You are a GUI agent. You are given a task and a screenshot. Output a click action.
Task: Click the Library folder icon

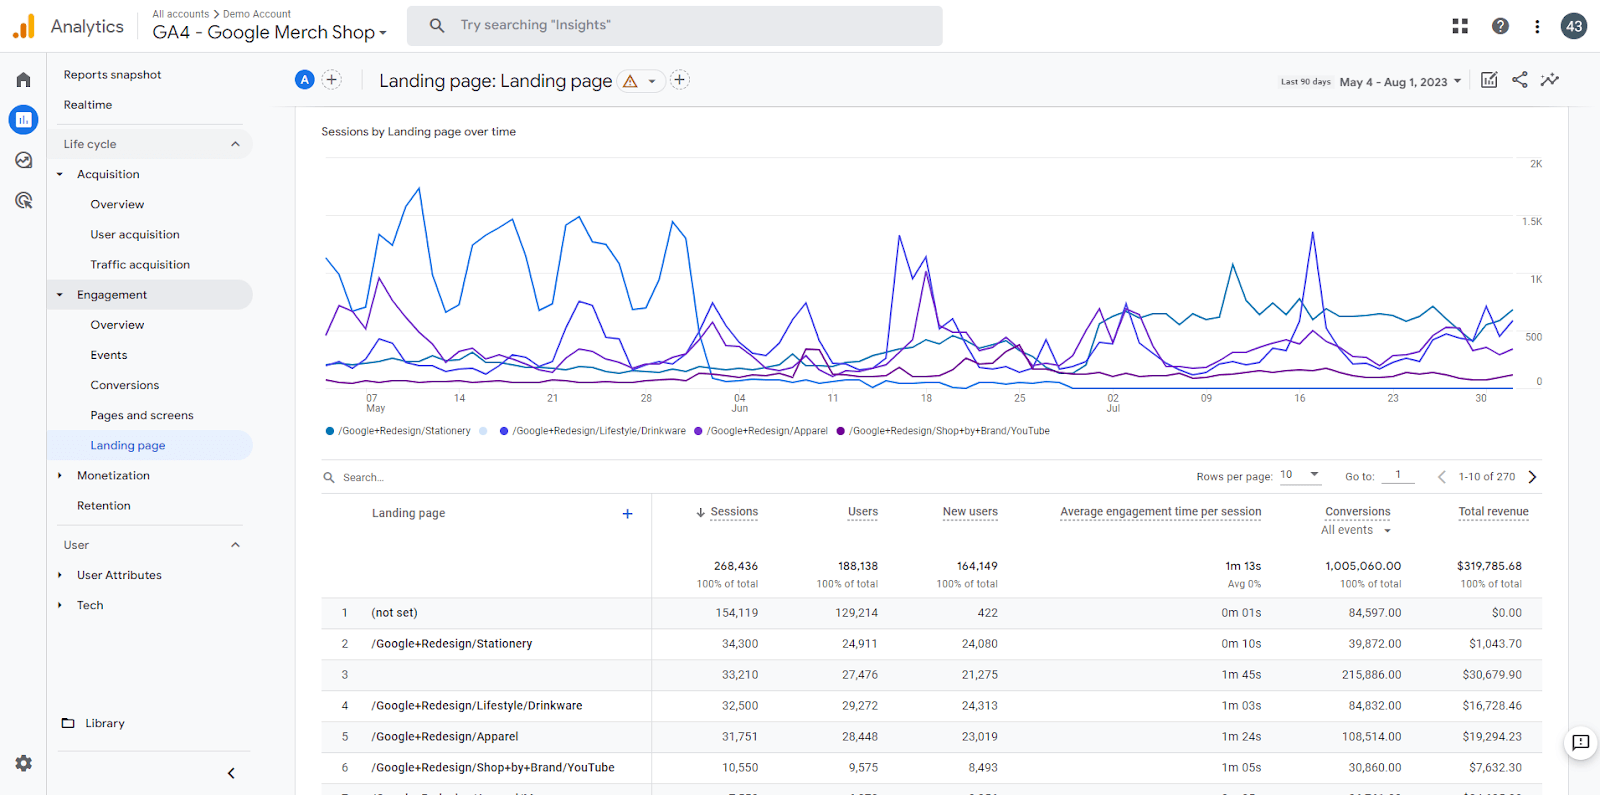[x=68, y=723]
